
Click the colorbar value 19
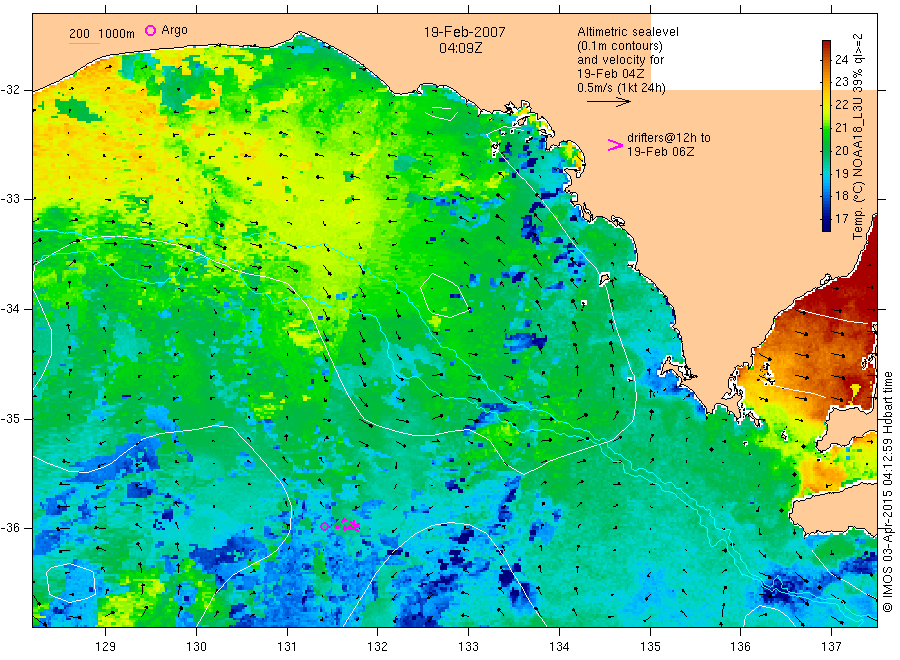pyautogui.click(x=841, y=173)
